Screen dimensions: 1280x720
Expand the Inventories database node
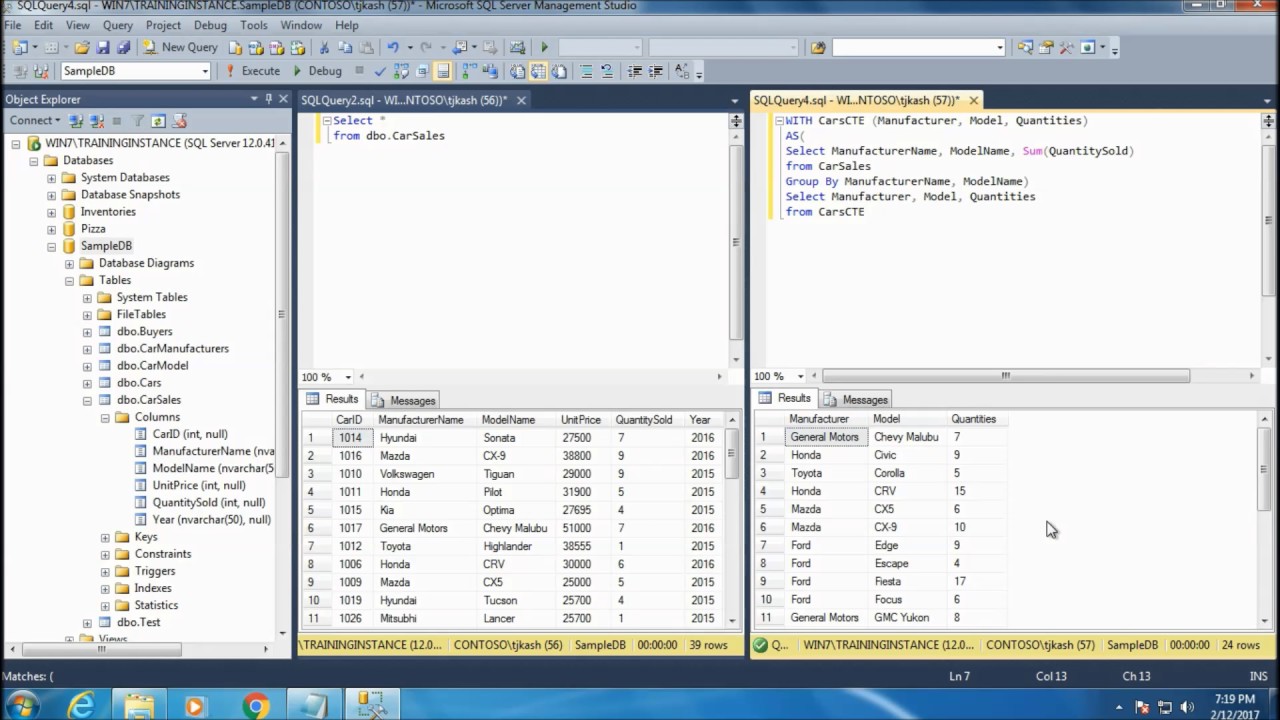(51, 212)
